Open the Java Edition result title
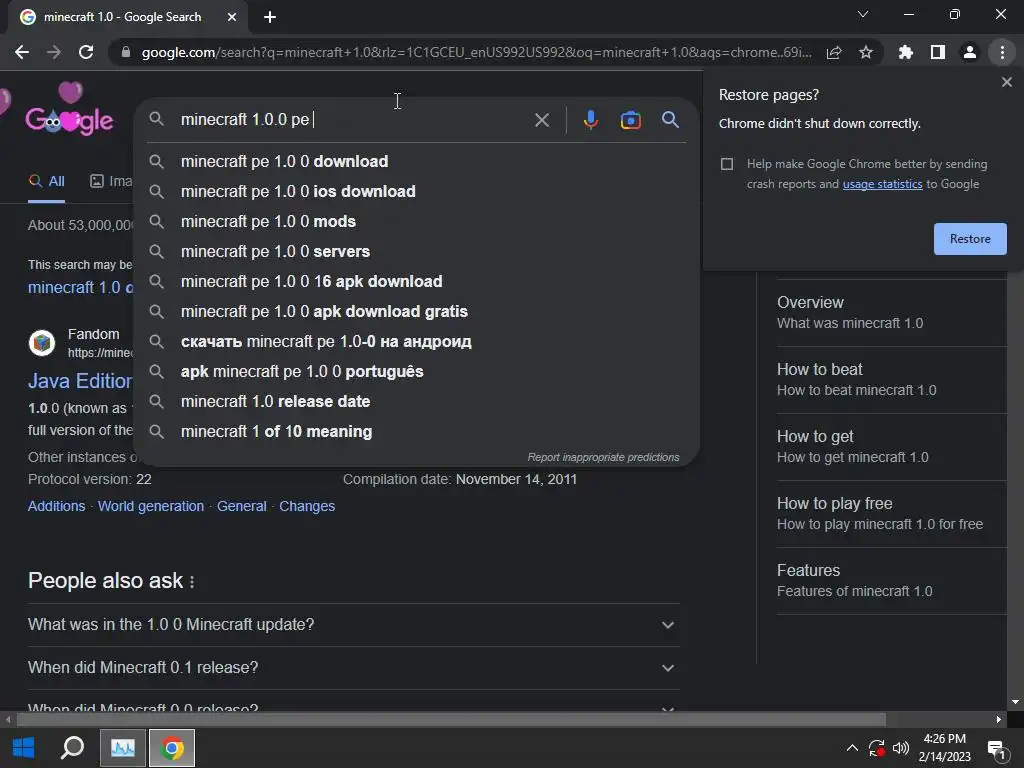The image size is (1024, 768). [80, 381]
